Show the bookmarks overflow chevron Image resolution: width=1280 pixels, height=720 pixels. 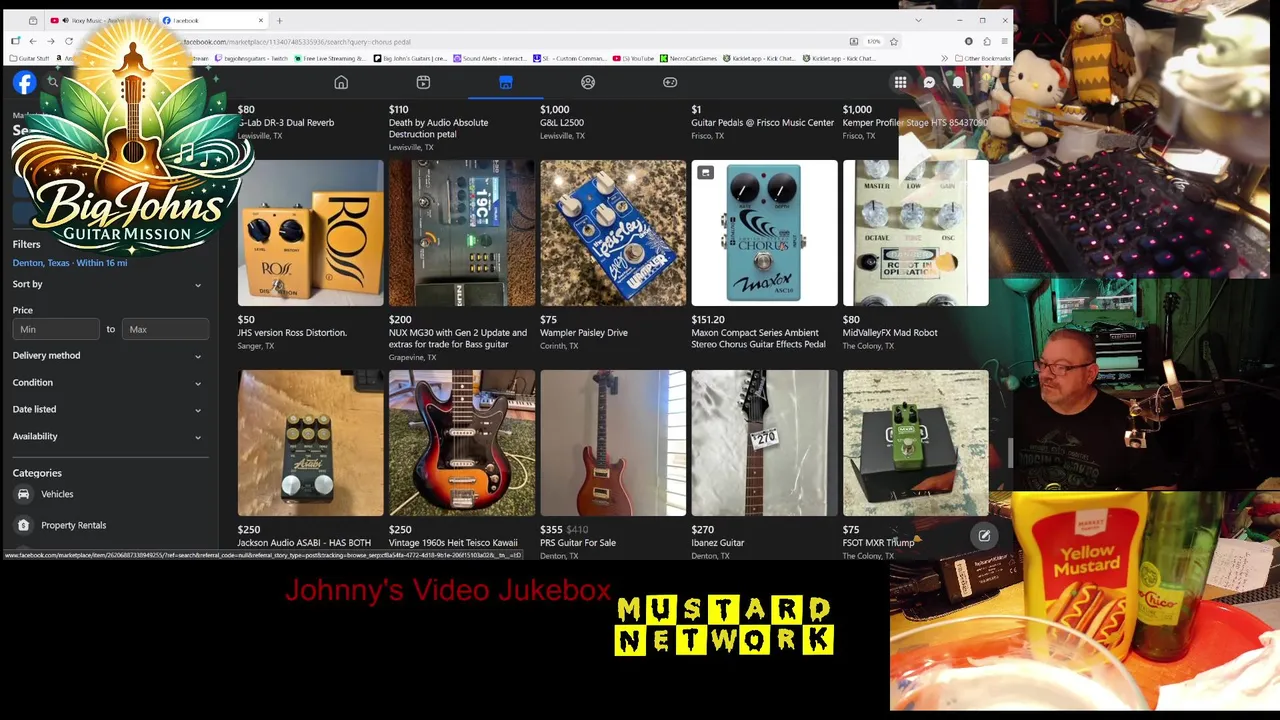pyautogui.click(x=944, y=58)
